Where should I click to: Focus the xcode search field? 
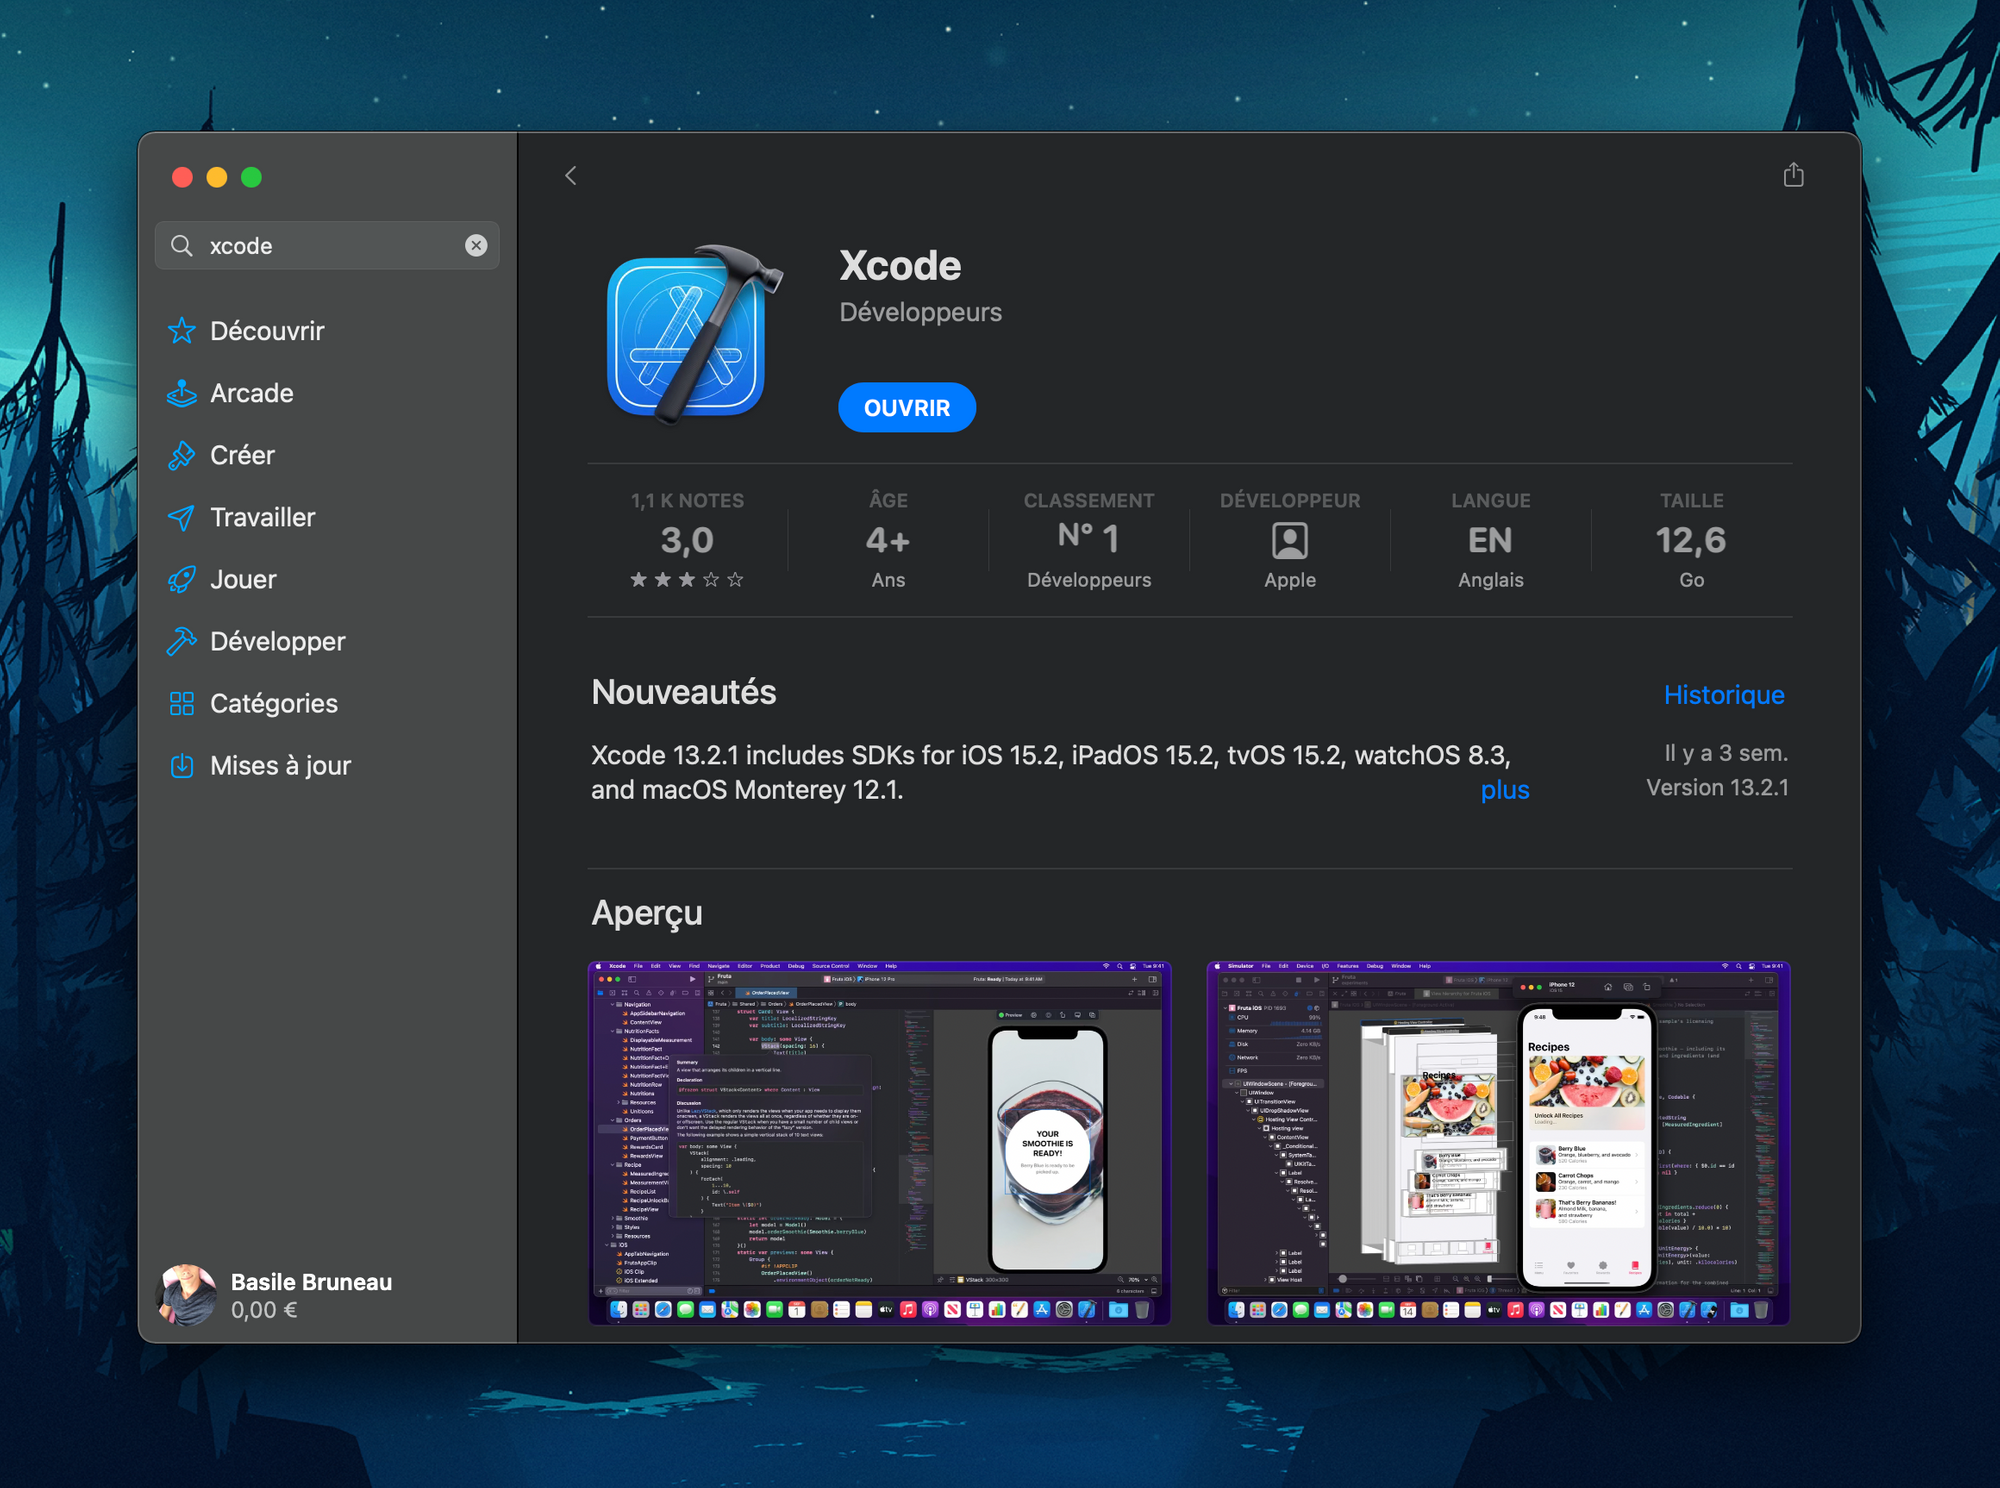click(327, 245)
